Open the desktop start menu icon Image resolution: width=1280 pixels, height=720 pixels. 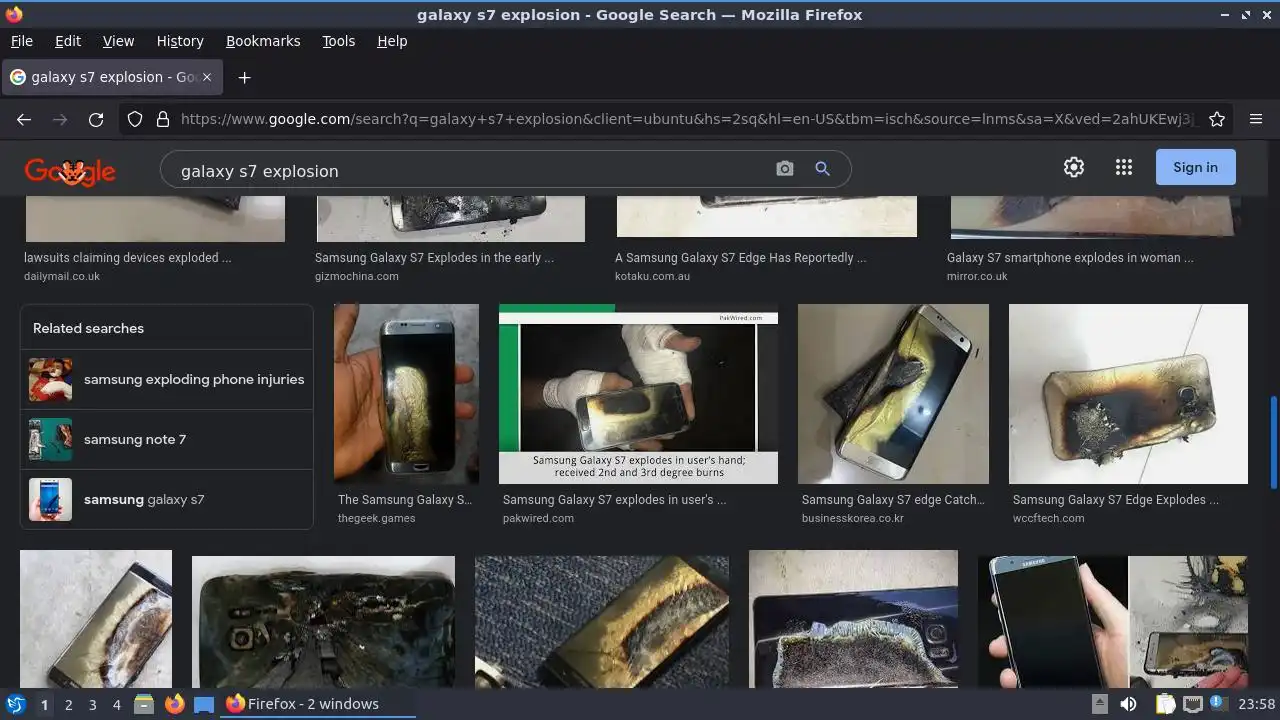click(x=16, y=704)
